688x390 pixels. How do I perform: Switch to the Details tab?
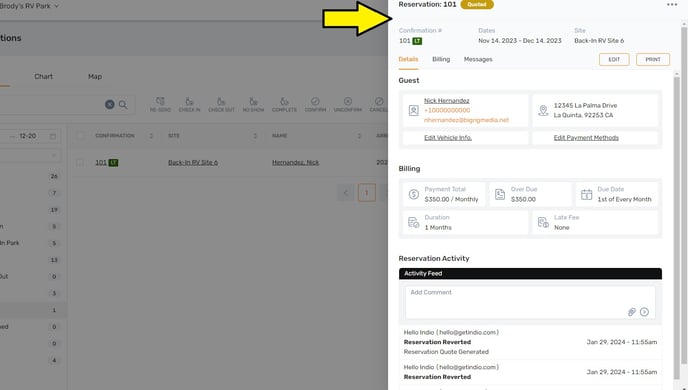[x=408, y=59]
